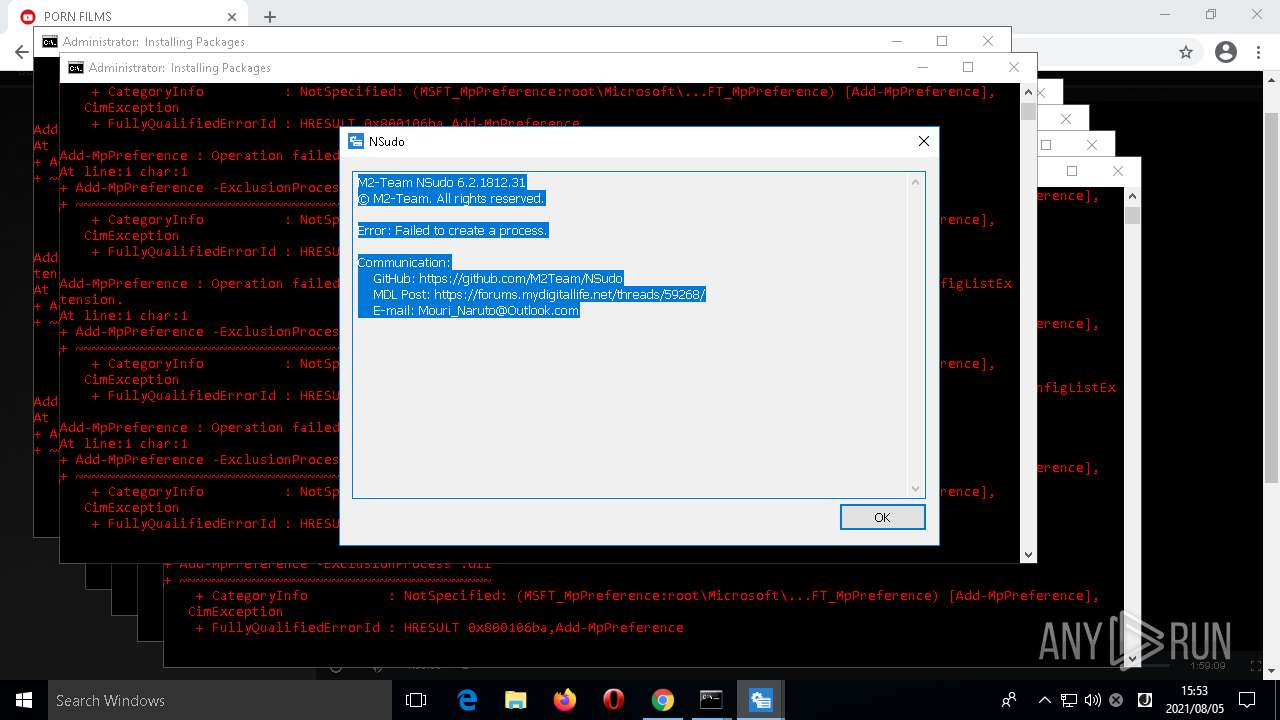Minimize front Installing Packages console window
1280x720 pixels.
coord(921,67)
